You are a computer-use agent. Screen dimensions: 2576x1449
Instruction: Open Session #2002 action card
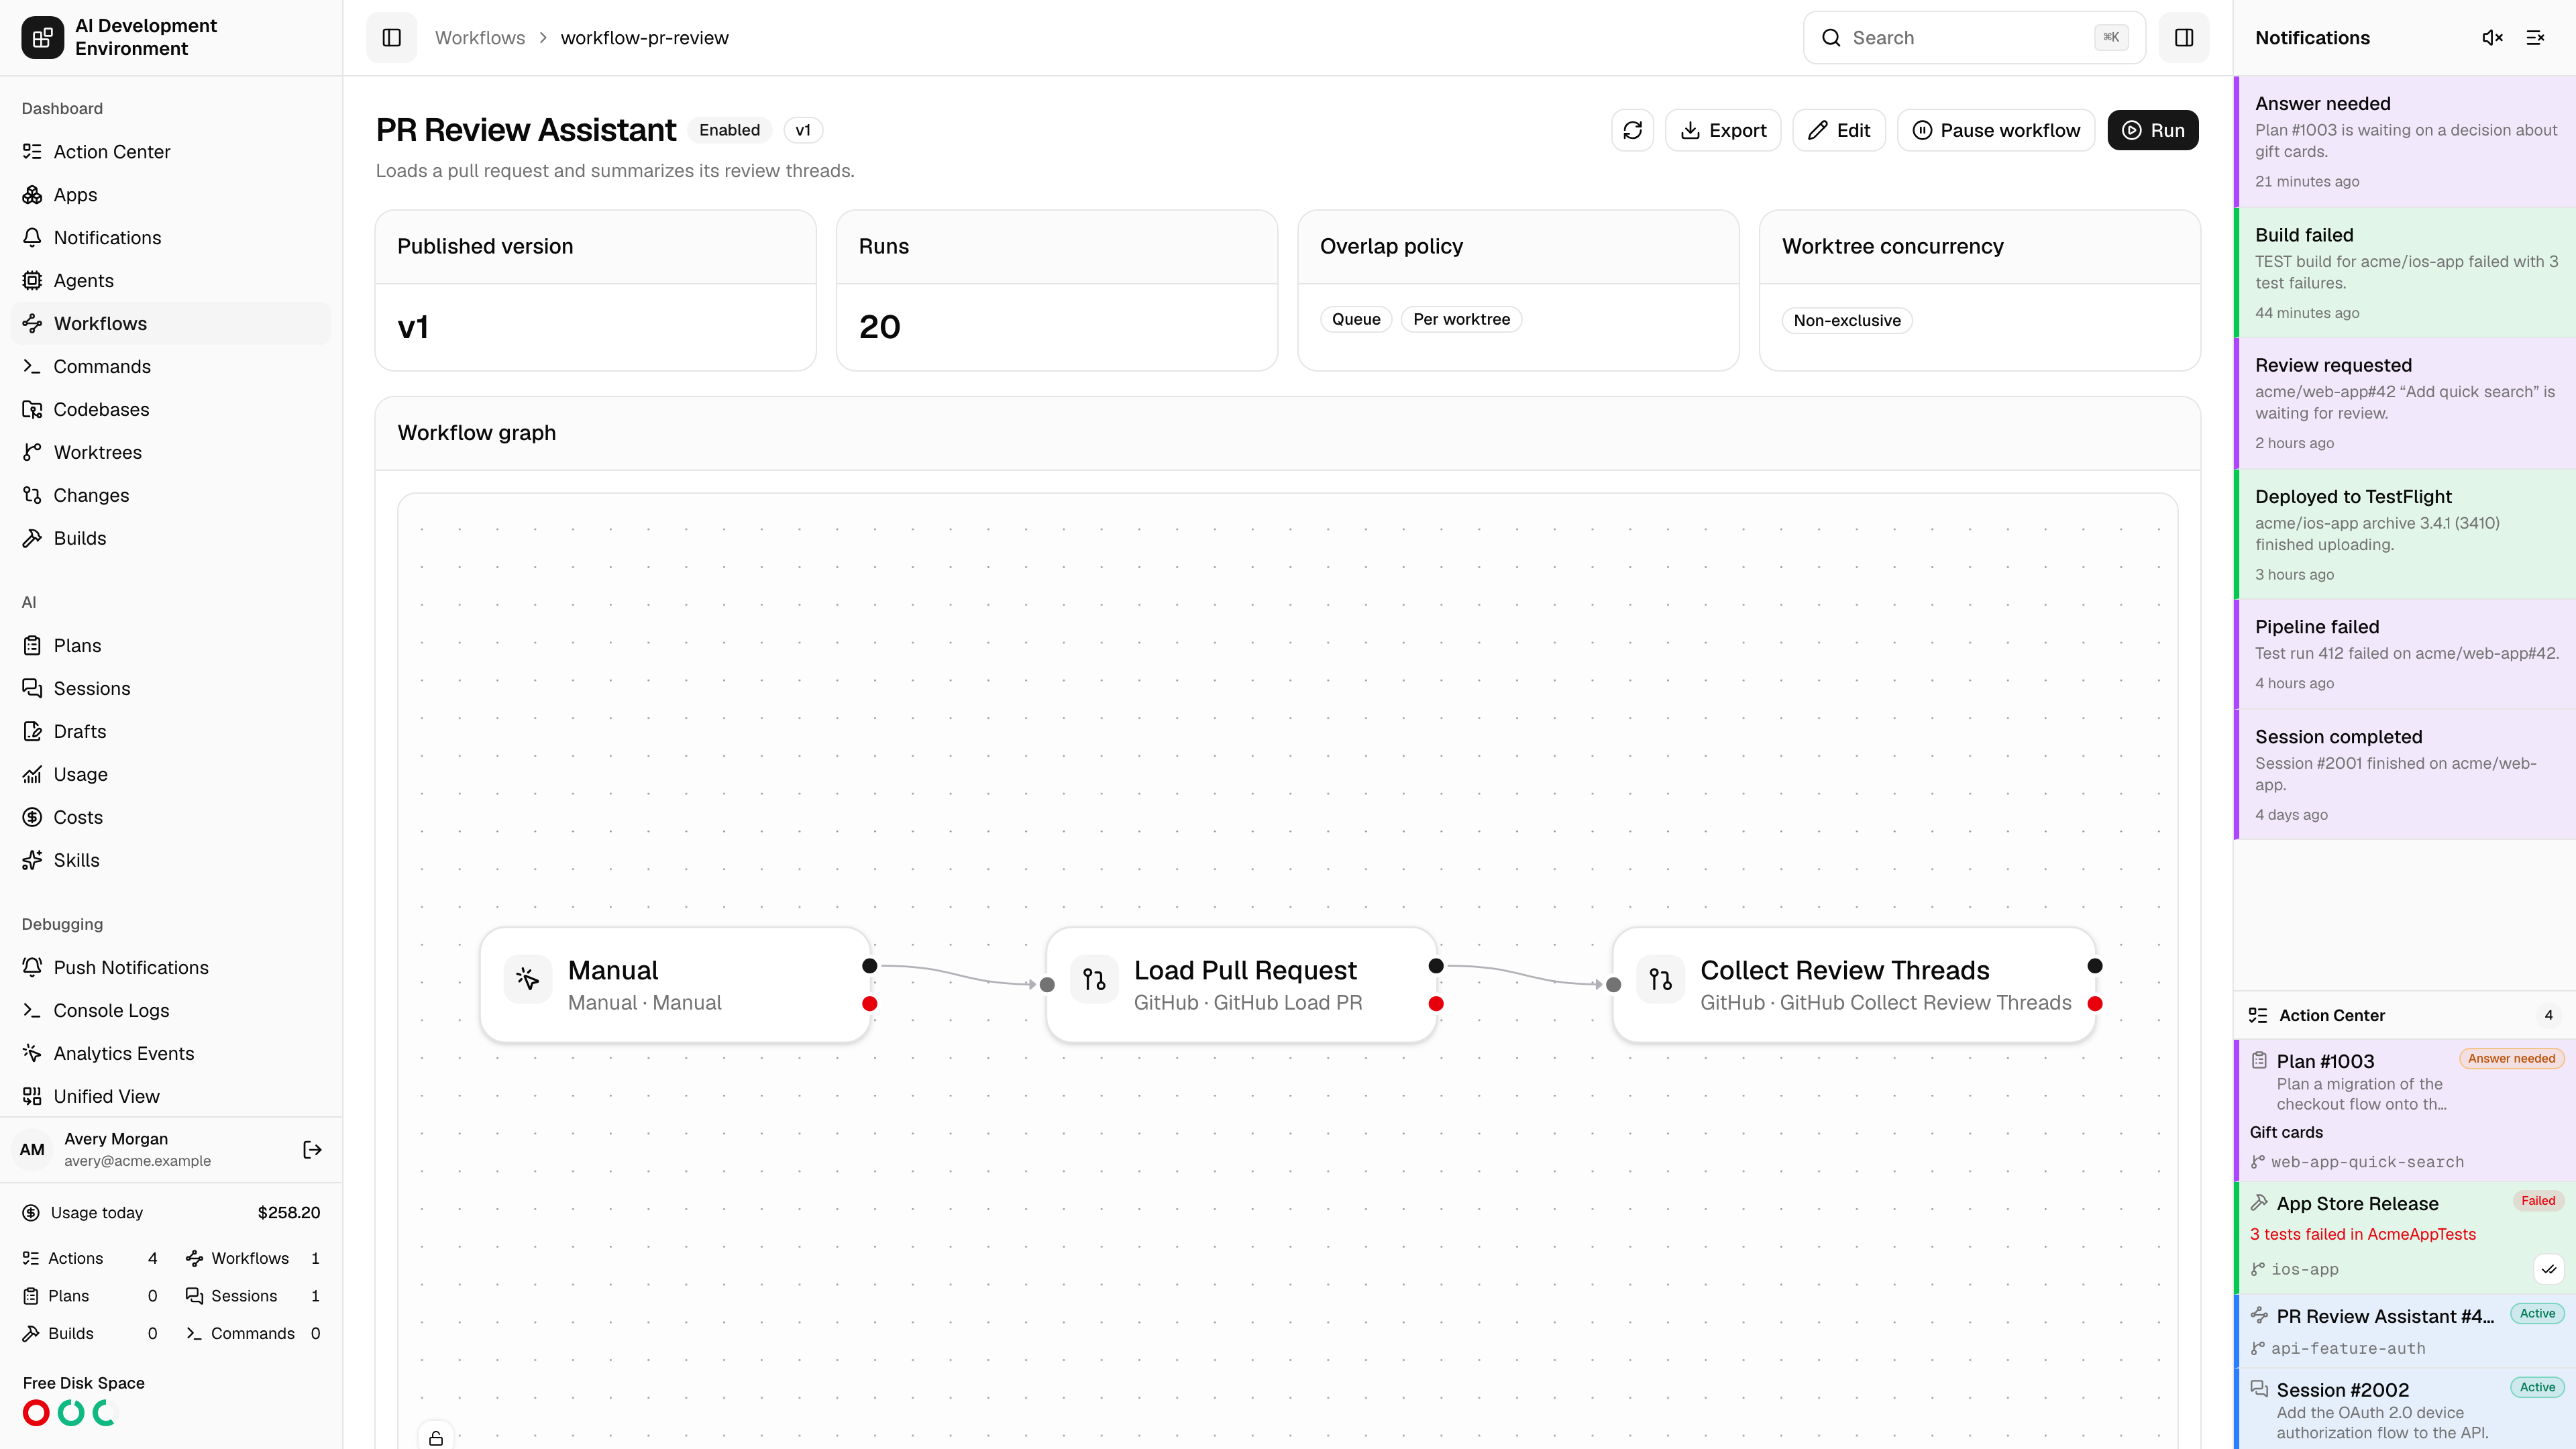pyautogui.click(x=2405, y=1409)
